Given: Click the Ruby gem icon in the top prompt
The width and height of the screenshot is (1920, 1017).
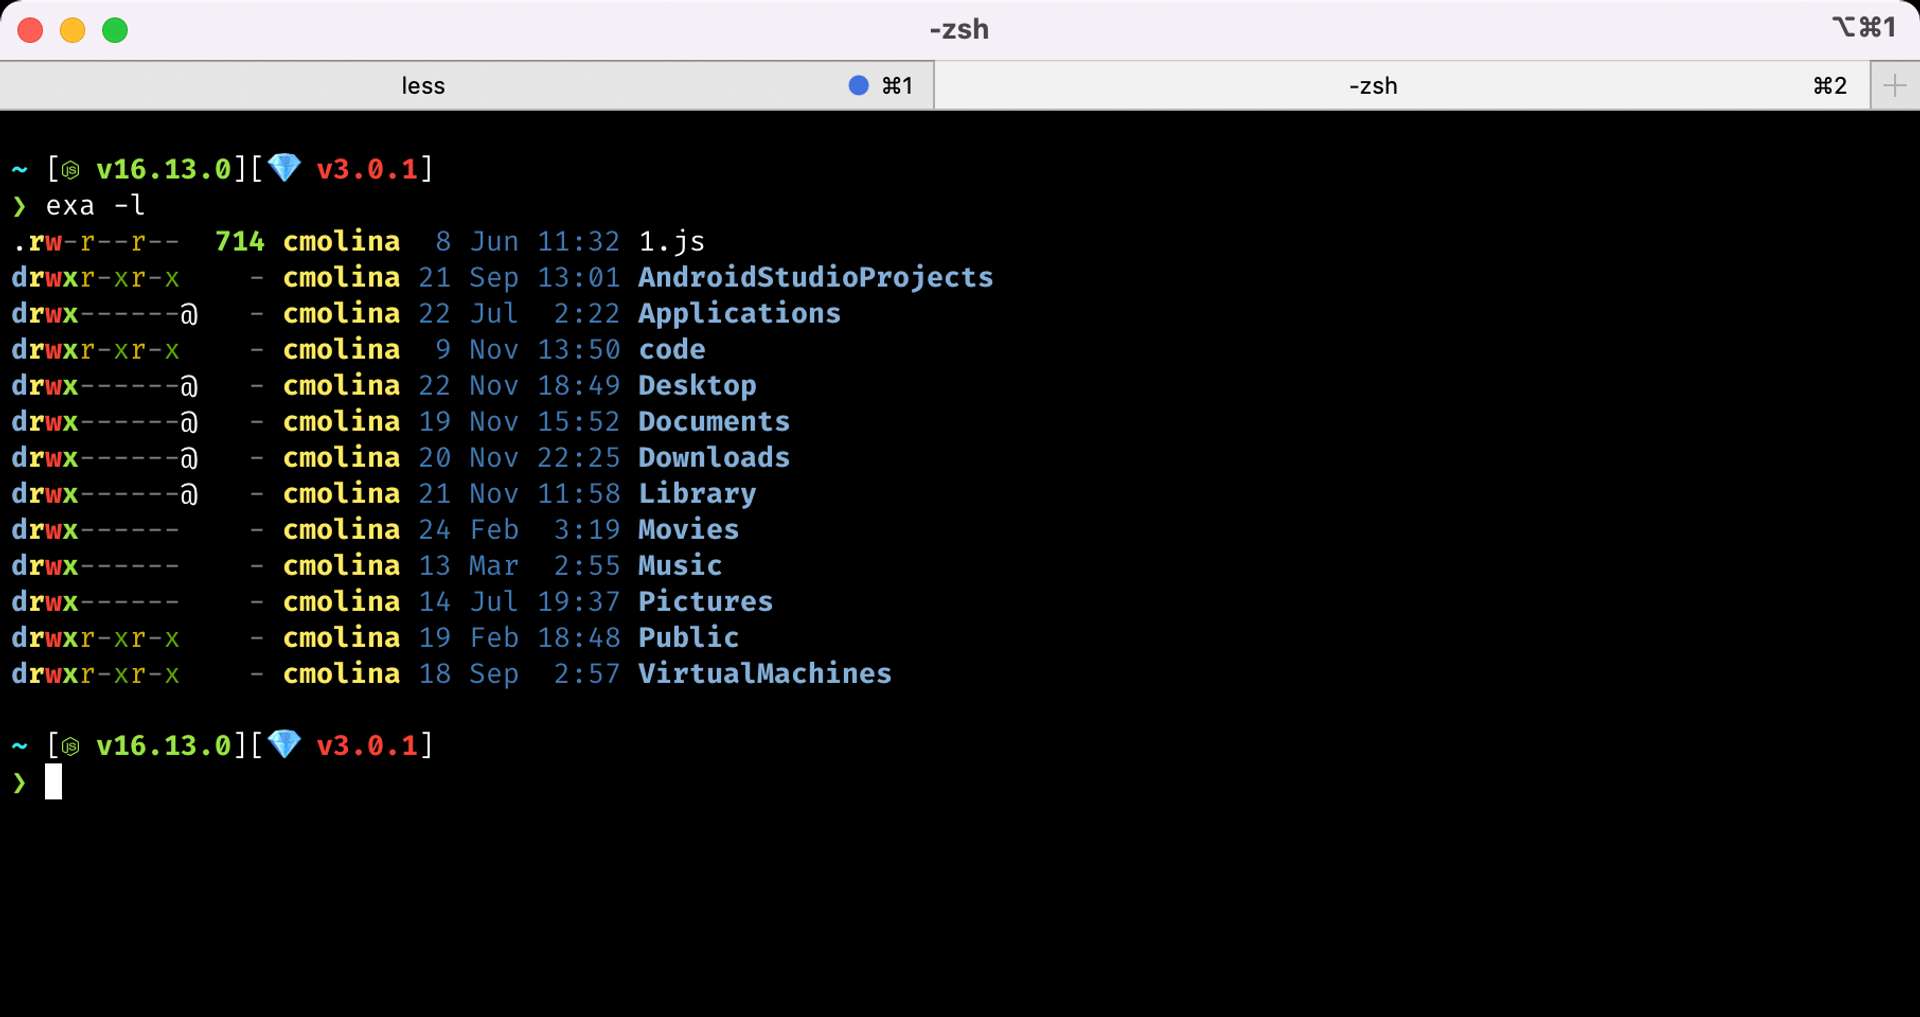Looking at the screenshot, I should [285, 168].
